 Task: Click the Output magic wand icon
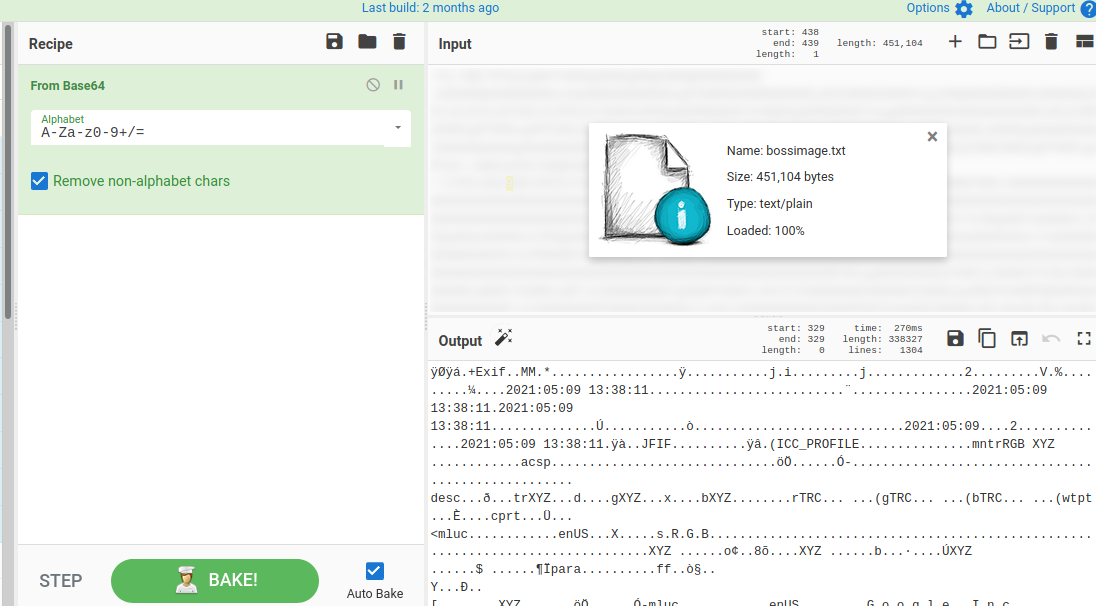tap(504, 339)
